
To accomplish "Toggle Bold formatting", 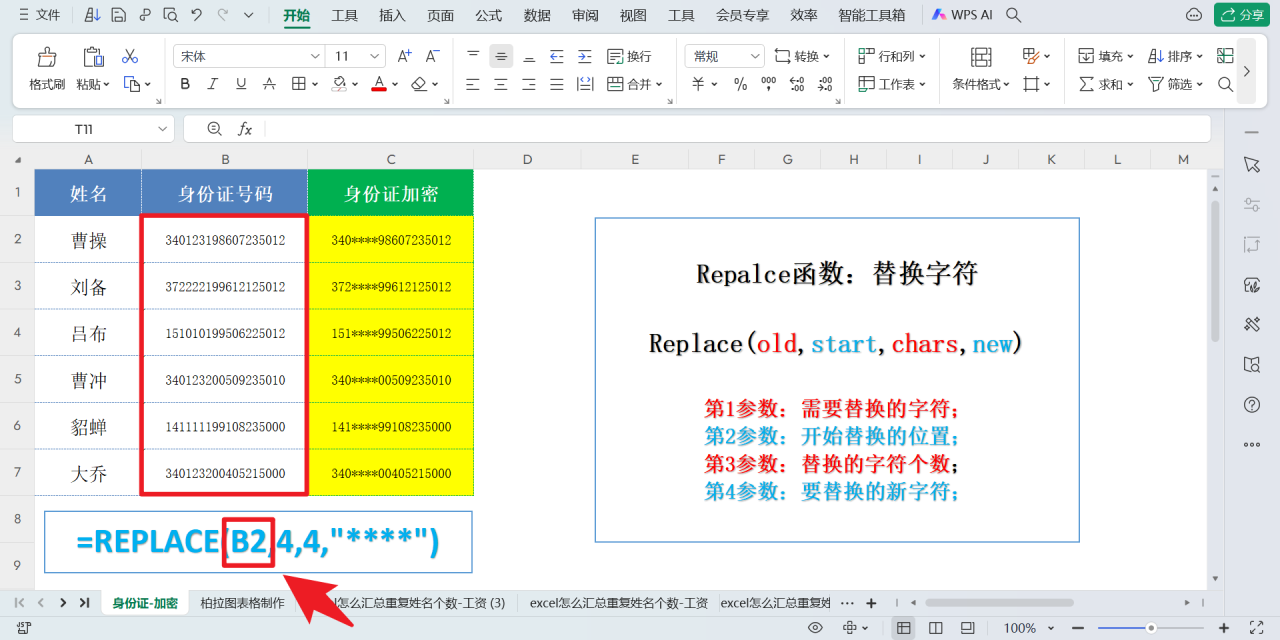I will pos(185,84).
